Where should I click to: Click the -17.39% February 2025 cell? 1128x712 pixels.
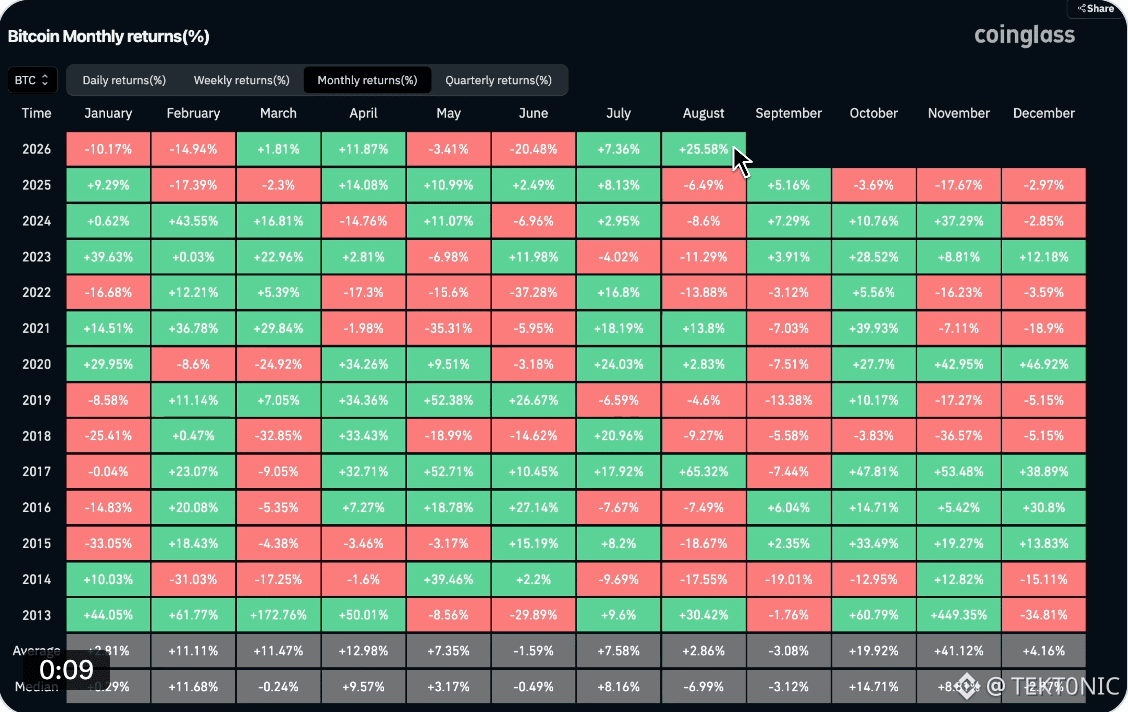193,185
